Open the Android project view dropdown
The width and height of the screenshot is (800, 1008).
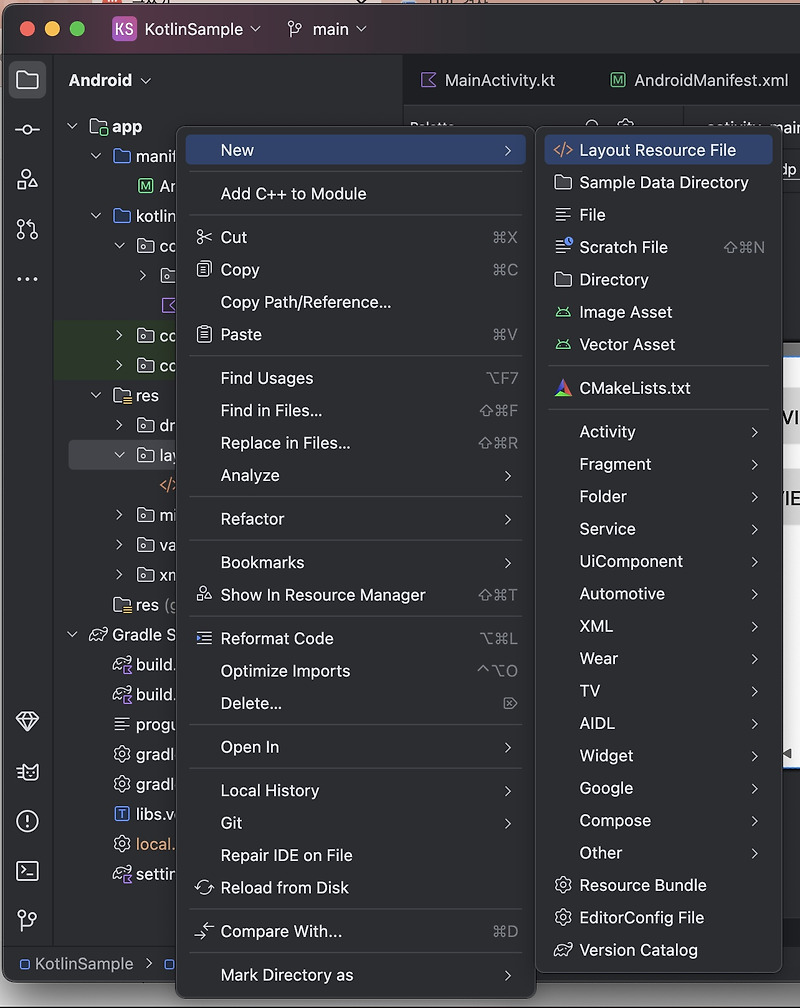tap(110, 81)
